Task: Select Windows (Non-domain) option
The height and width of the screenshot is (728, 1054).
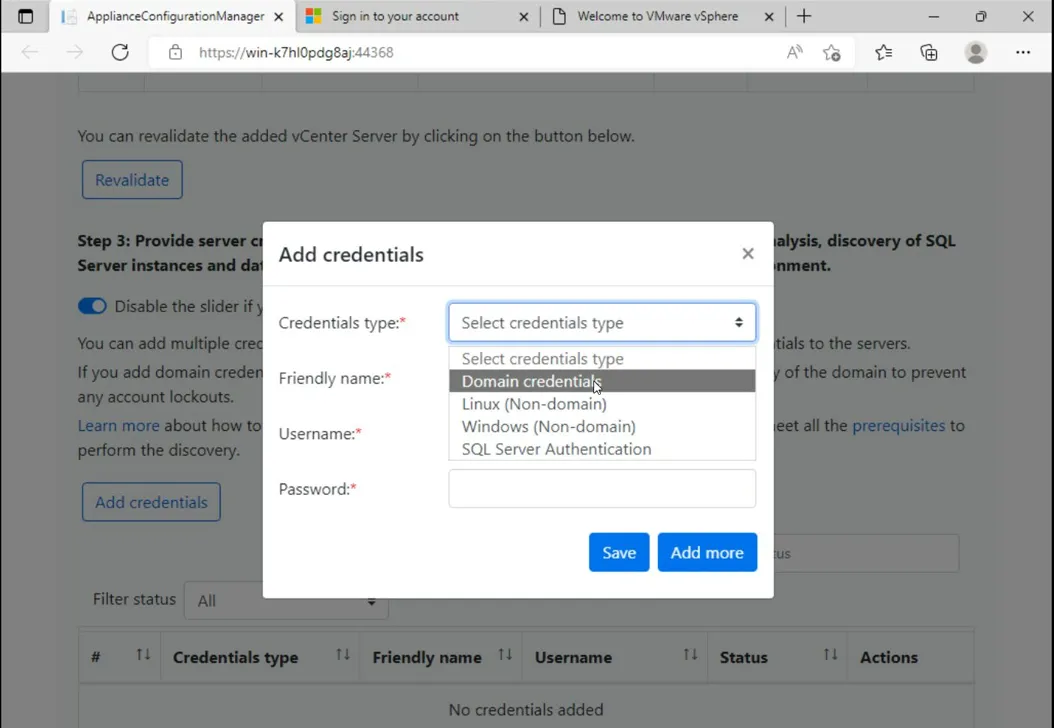Action: pos(602,426)
